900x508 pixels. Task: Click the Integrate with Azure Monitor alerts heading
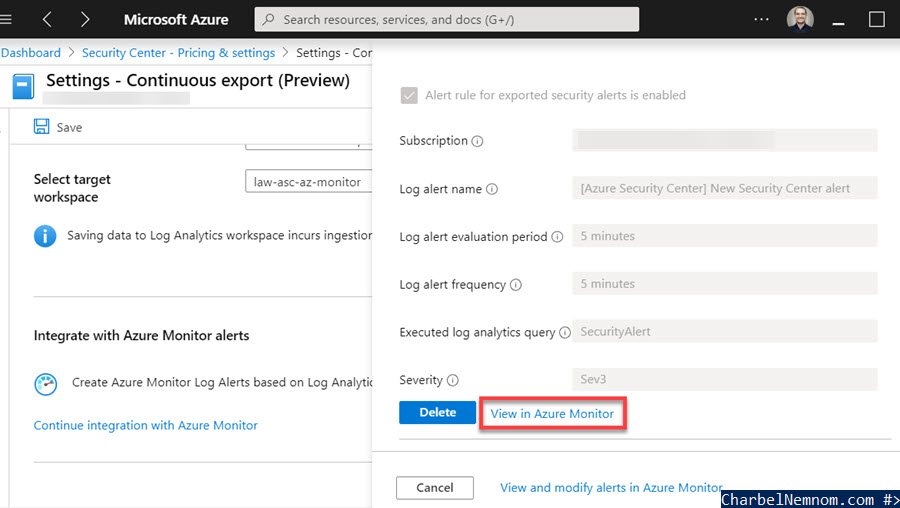pos(141,336)
